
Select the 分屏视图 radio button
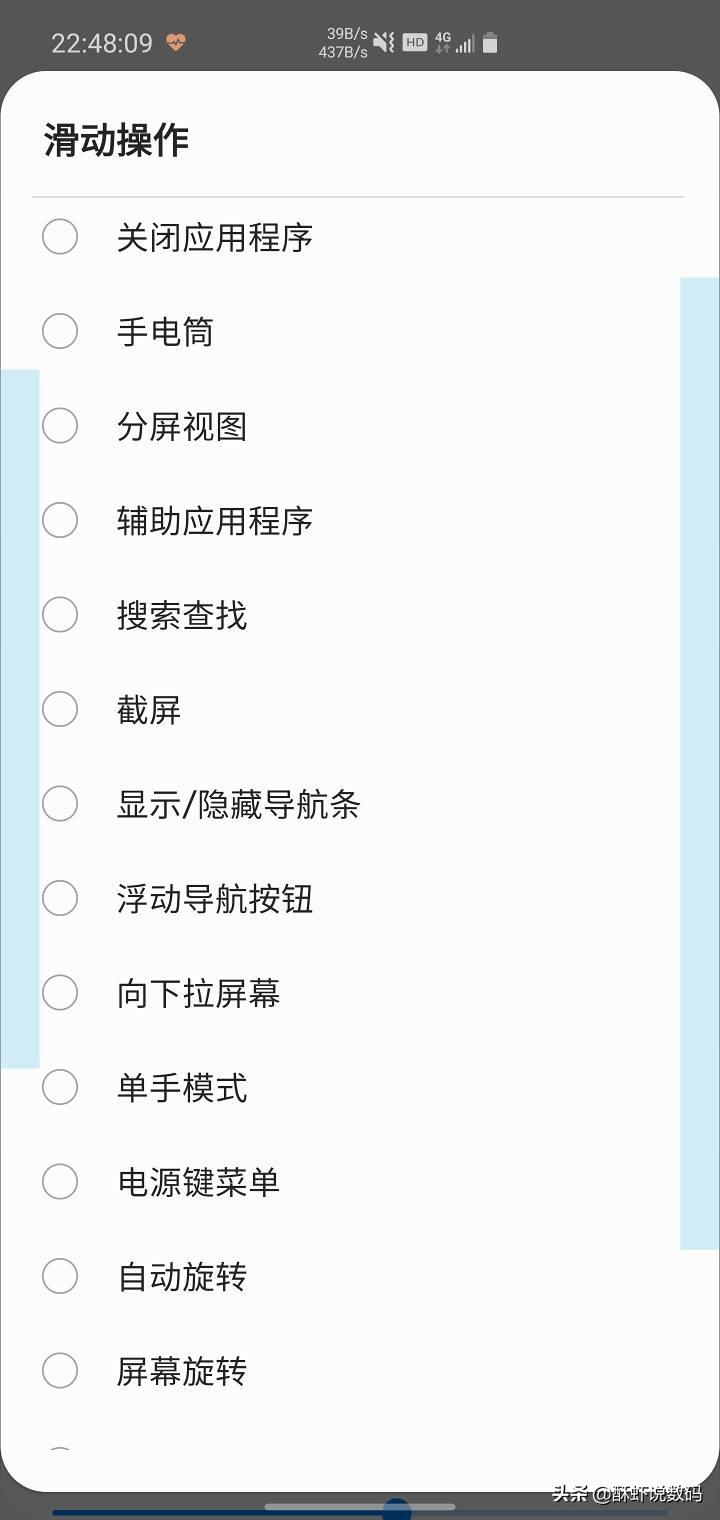60,426
